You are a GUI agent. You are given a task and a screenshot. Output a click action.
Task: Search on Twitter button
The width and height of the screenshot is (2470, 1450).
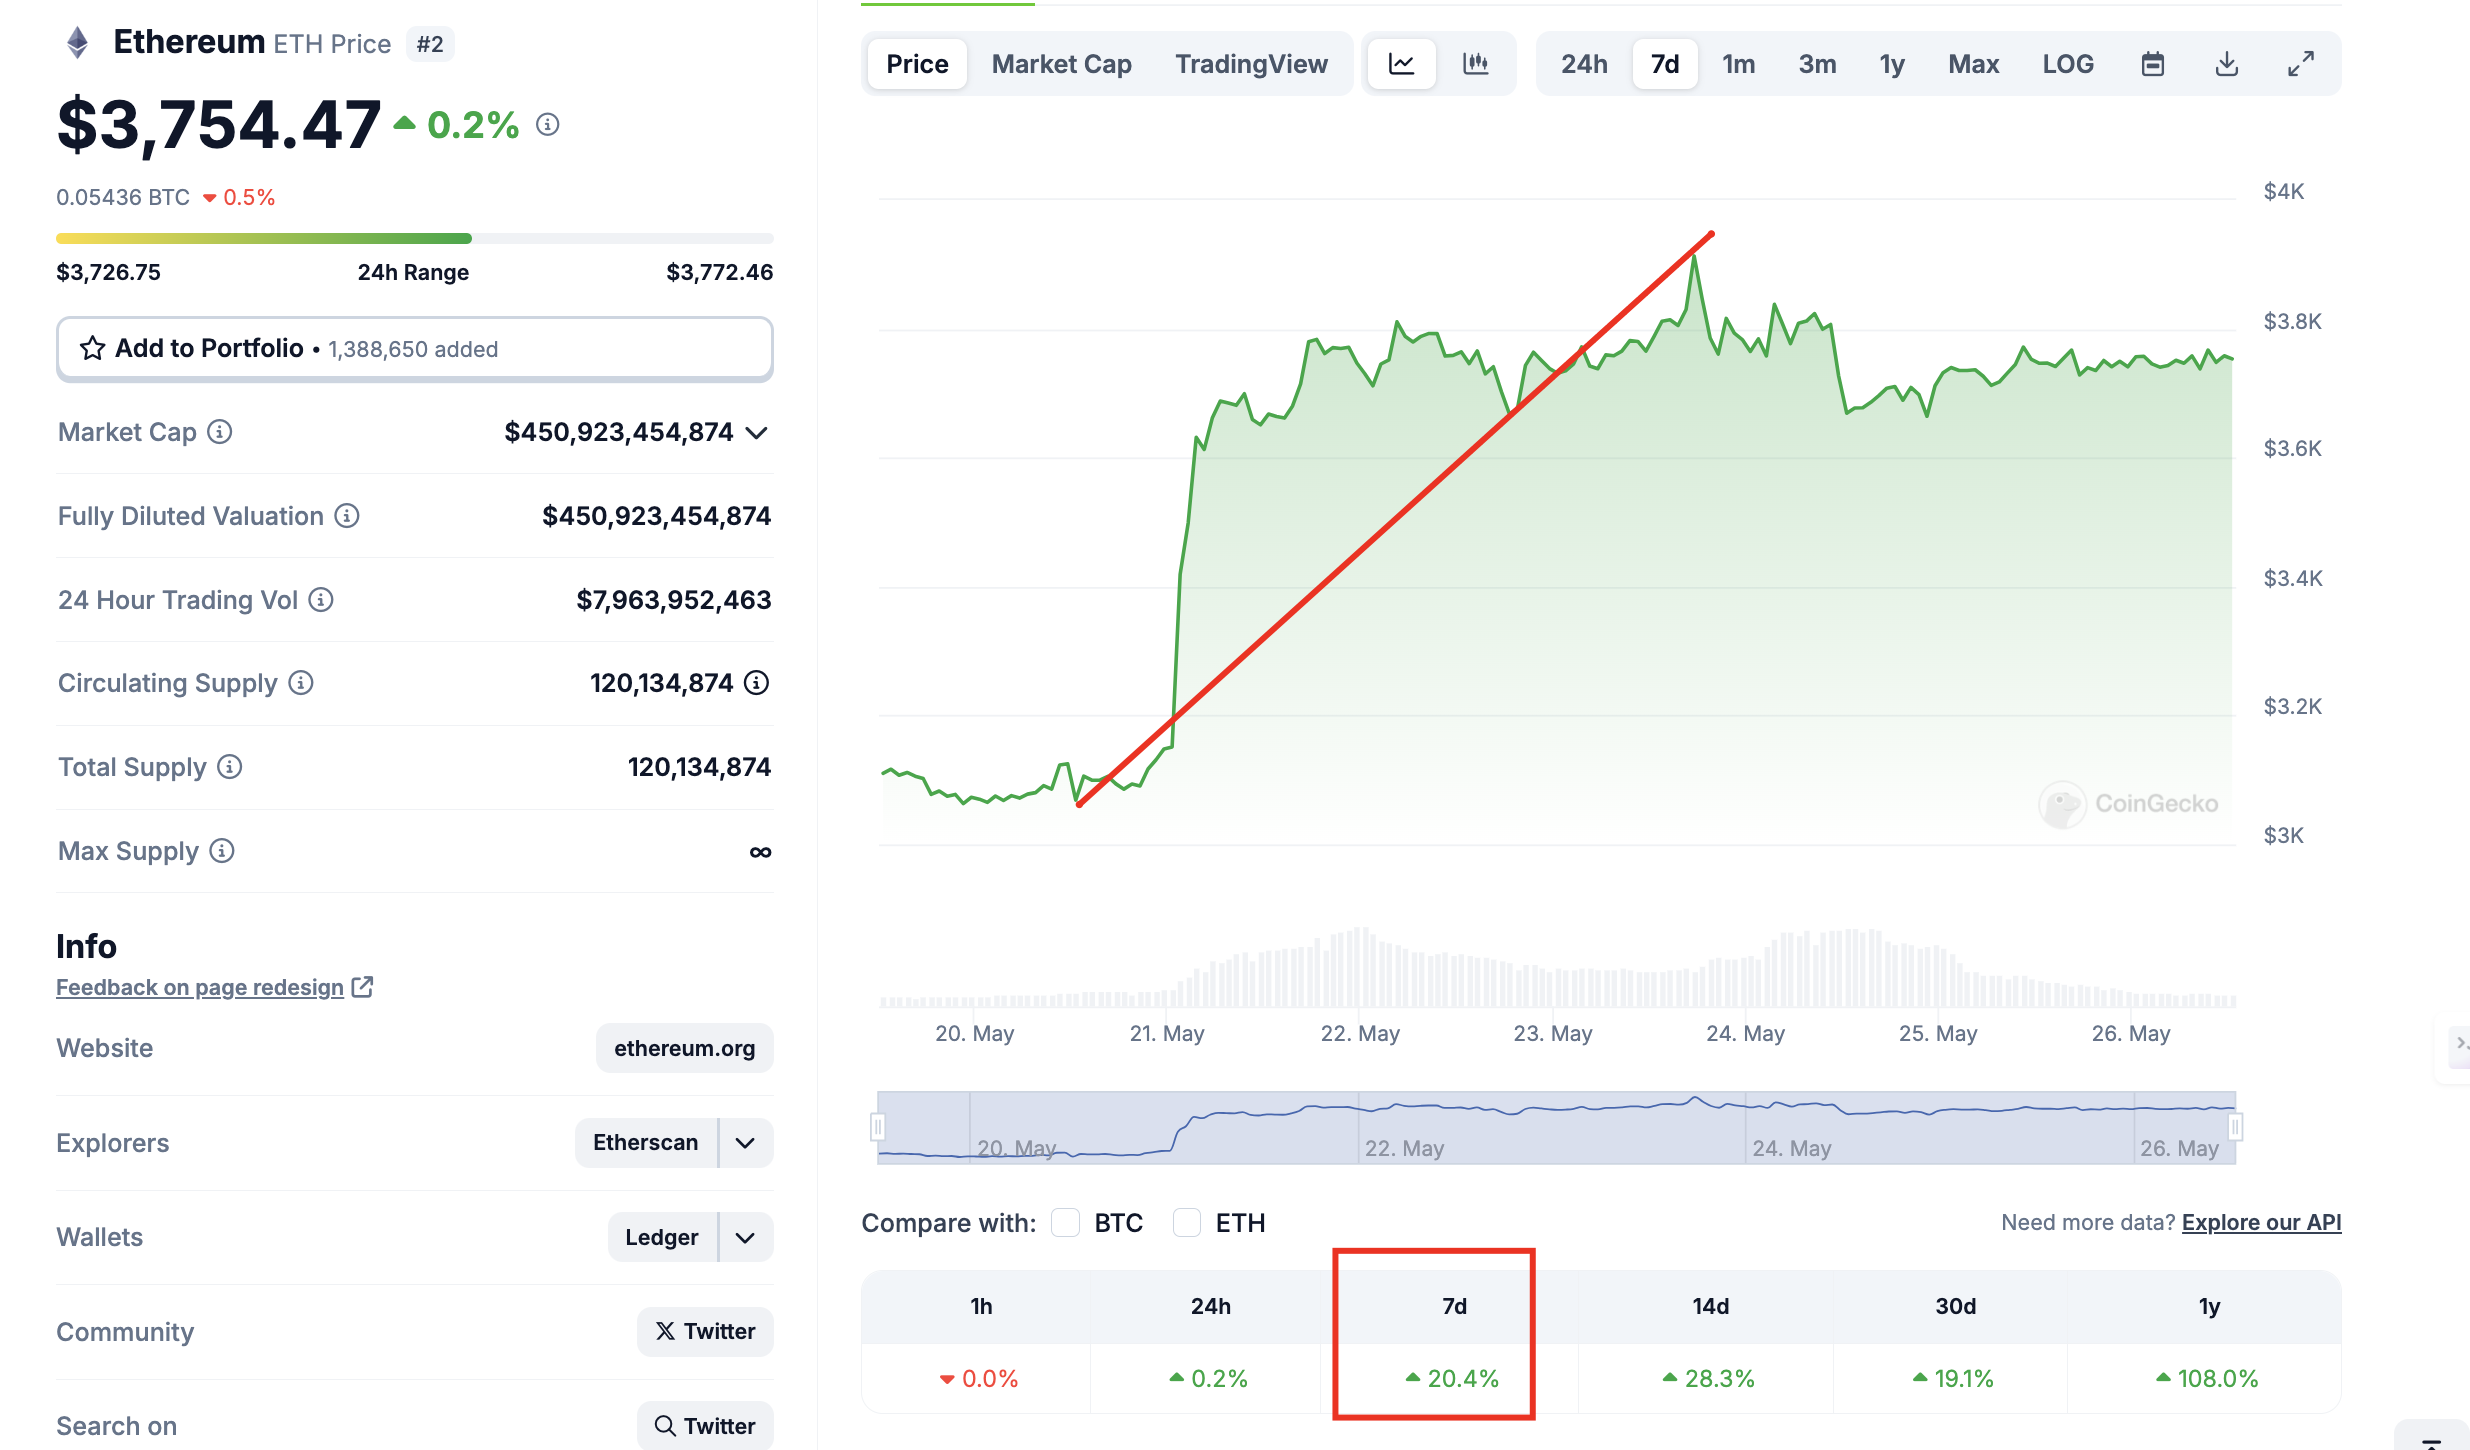[x=705, y=1426]
